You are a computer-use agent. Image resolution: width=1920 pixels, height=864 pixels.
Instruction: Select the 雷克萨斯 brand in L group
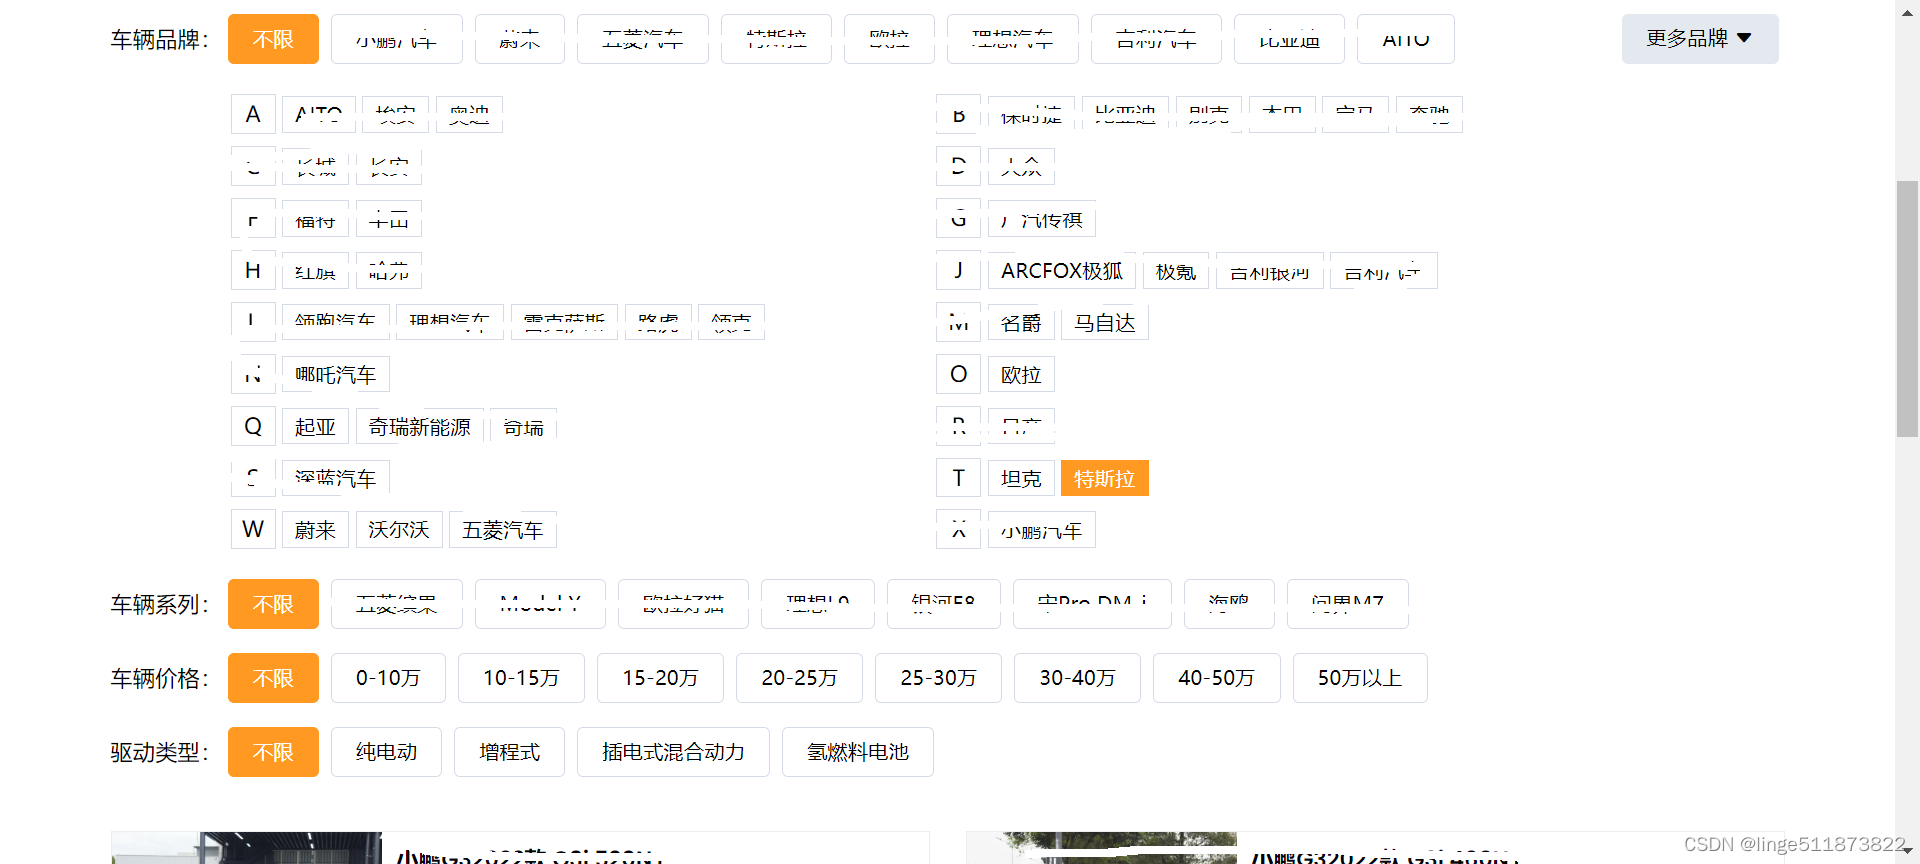point(564,323)
